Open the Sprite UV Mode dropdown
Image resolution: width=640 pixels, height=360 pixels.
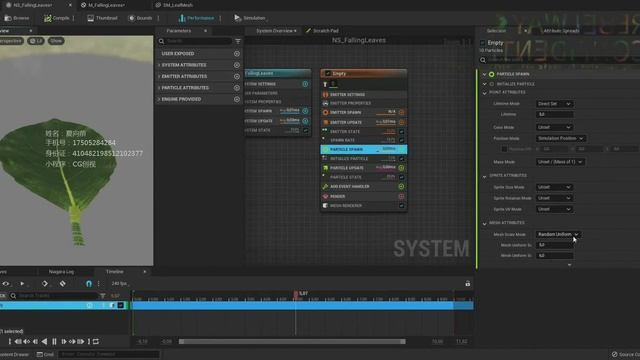pyautogui.click(x=554, y=209)
